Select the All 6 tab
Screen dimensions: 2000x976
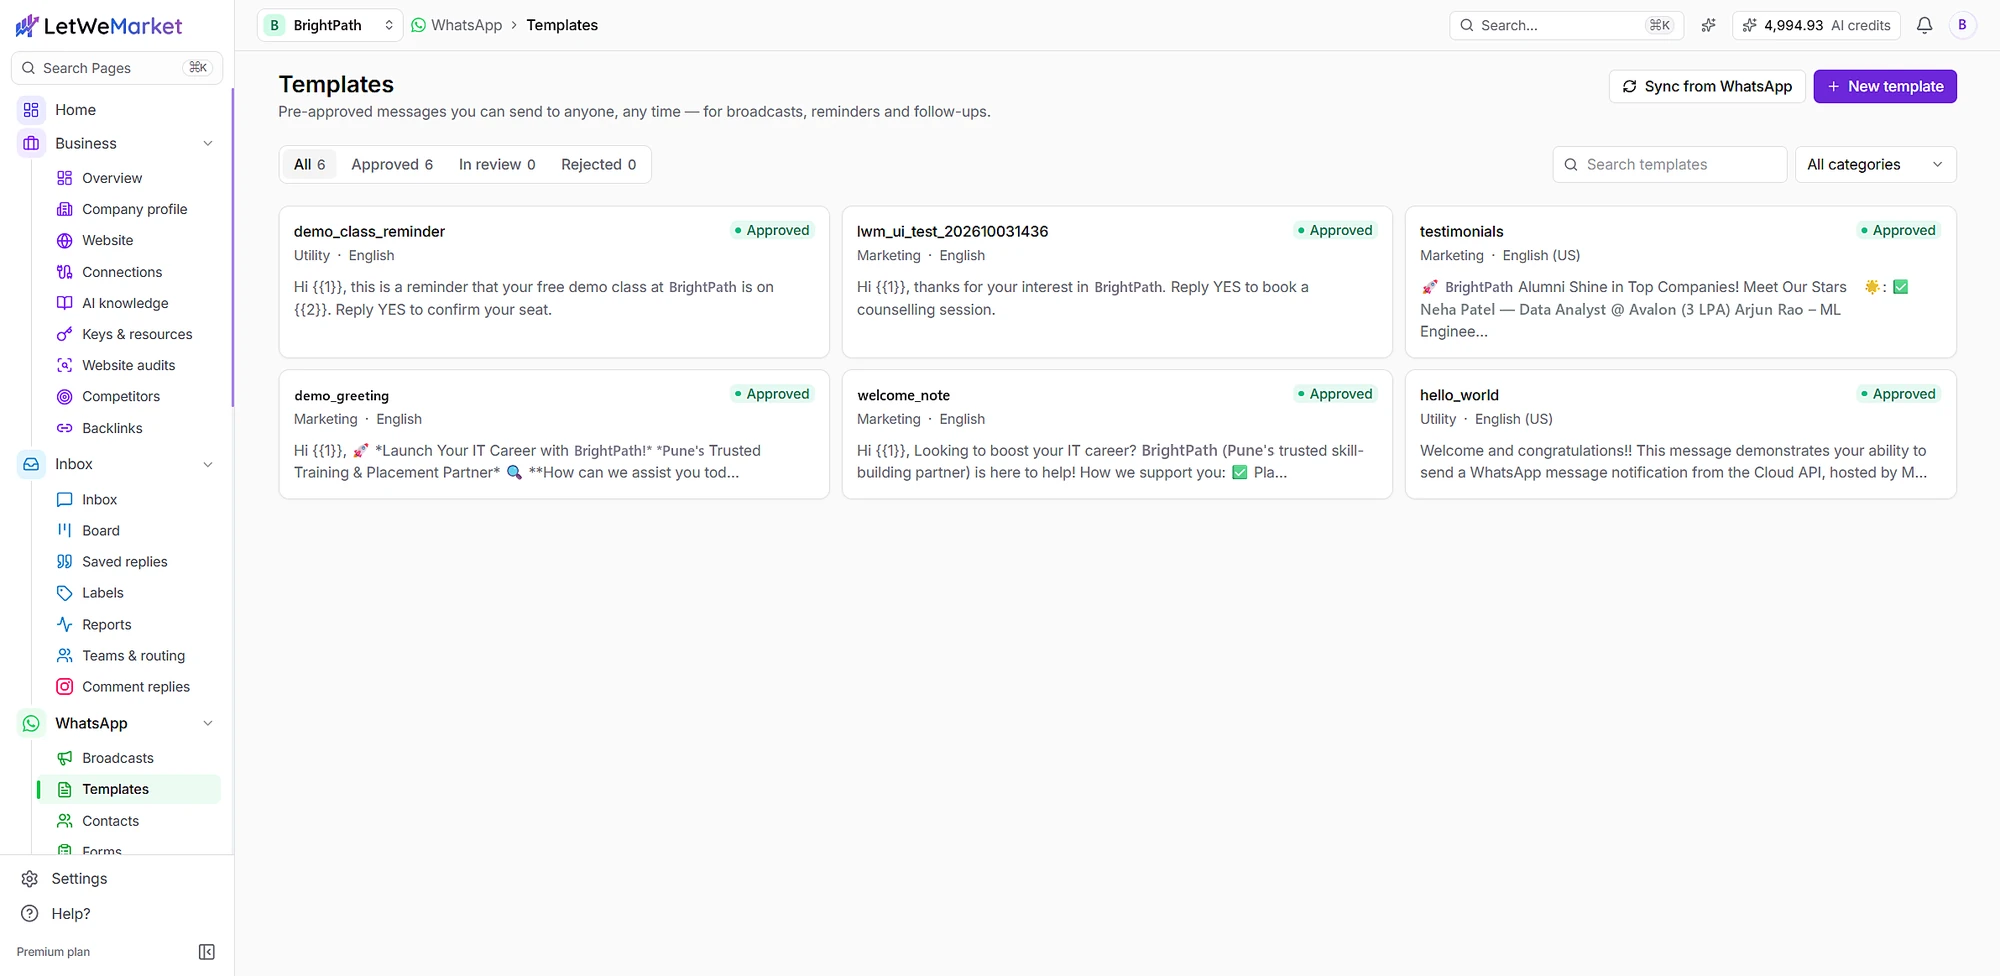[309, 165]
